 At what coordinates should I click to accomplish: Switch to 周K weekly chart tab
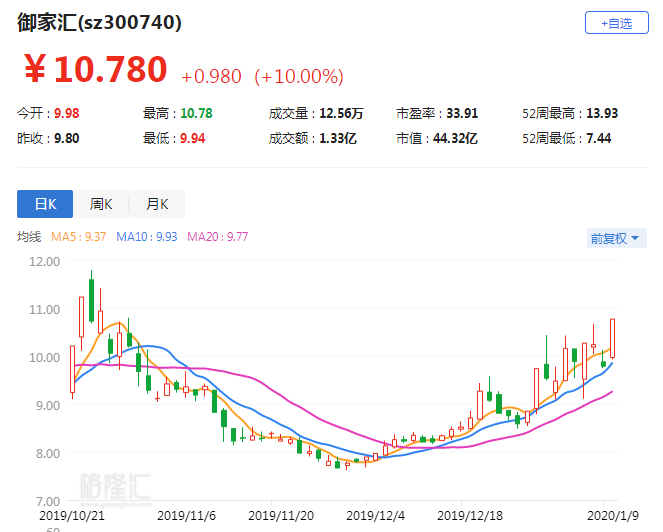(x=101, y=204)
